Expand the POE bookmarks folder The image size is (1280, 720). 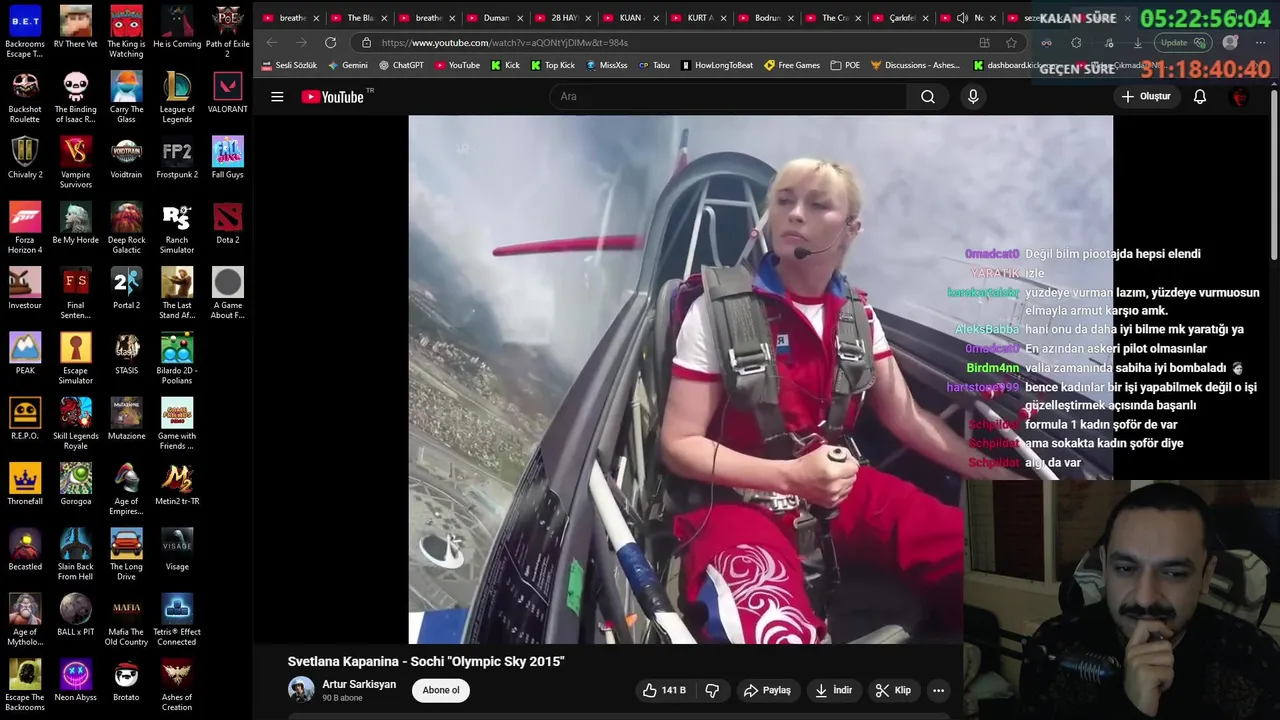click(x=845, y=65)
